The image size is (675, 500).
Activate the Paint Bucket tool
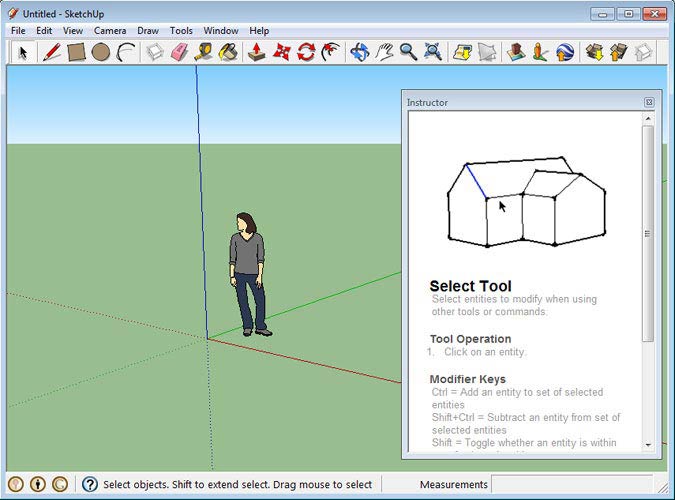pos(229,51)
